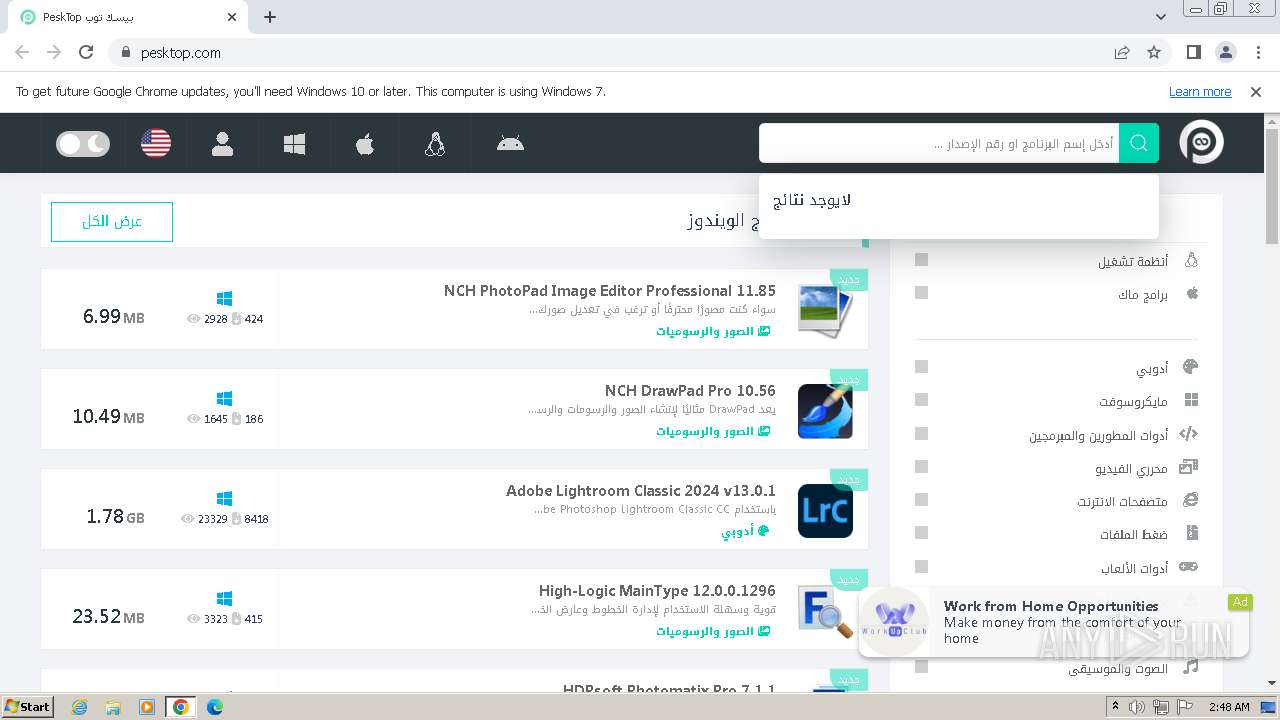Focus the program name search field
This screenshot has height=720, width=1280.
coord(939,143)
